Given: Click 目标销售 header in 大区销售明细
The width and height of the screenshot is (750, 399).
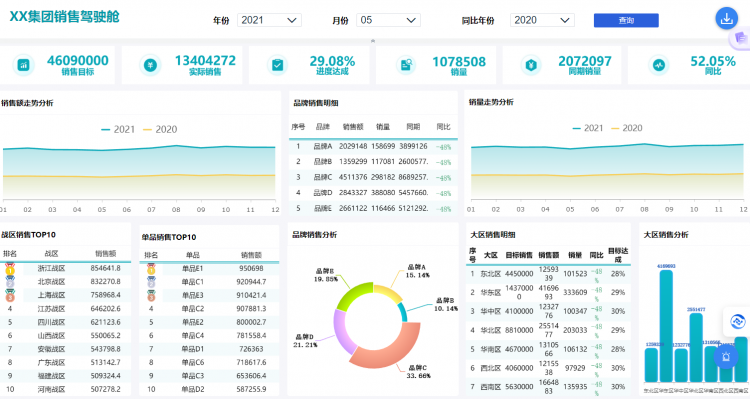Looking at the screenshot, I should [x=519, y=255].
